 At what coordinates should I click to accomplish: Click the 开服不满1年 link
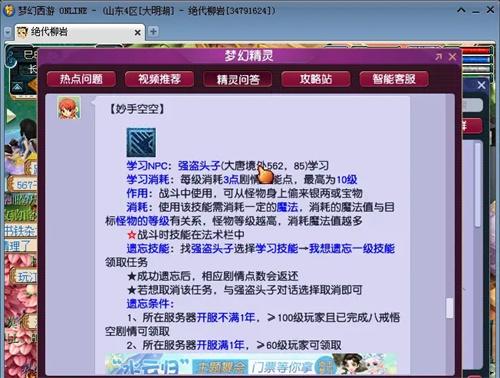click(226, 317)
